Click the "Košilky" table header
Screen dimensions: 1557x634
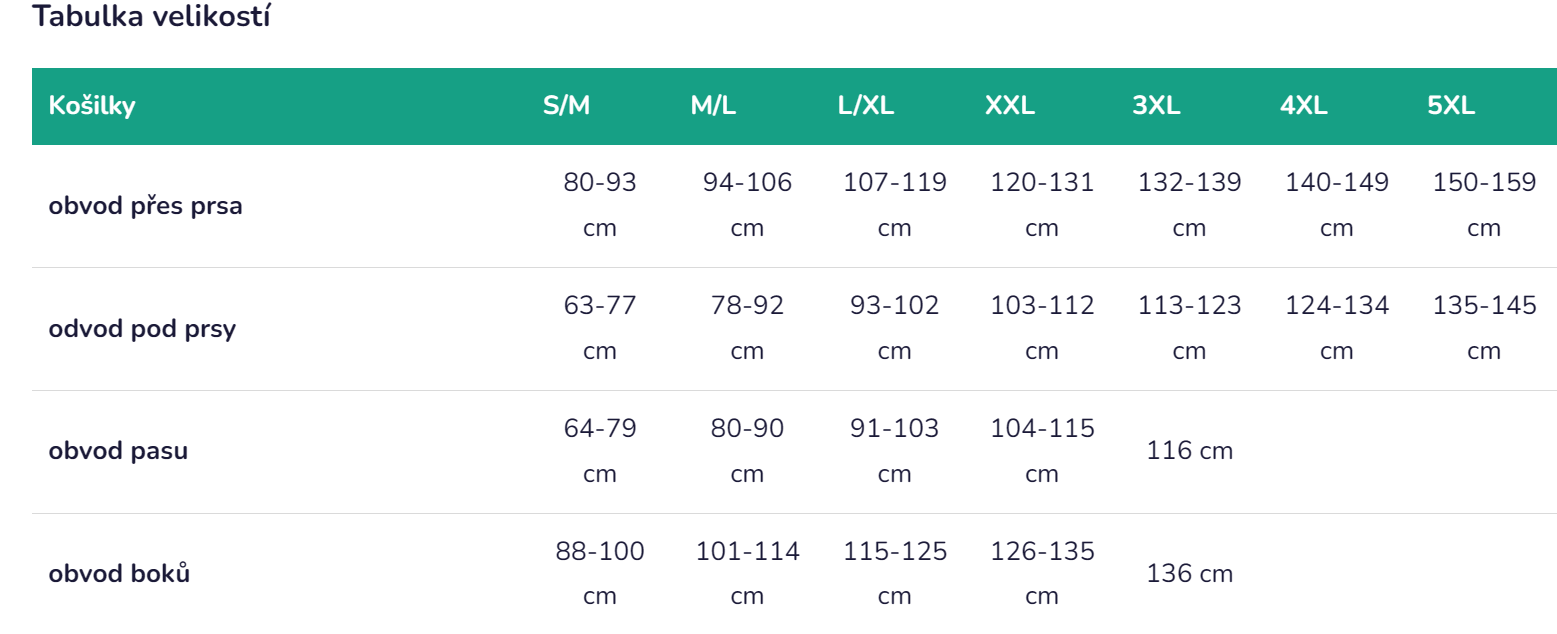92,106
